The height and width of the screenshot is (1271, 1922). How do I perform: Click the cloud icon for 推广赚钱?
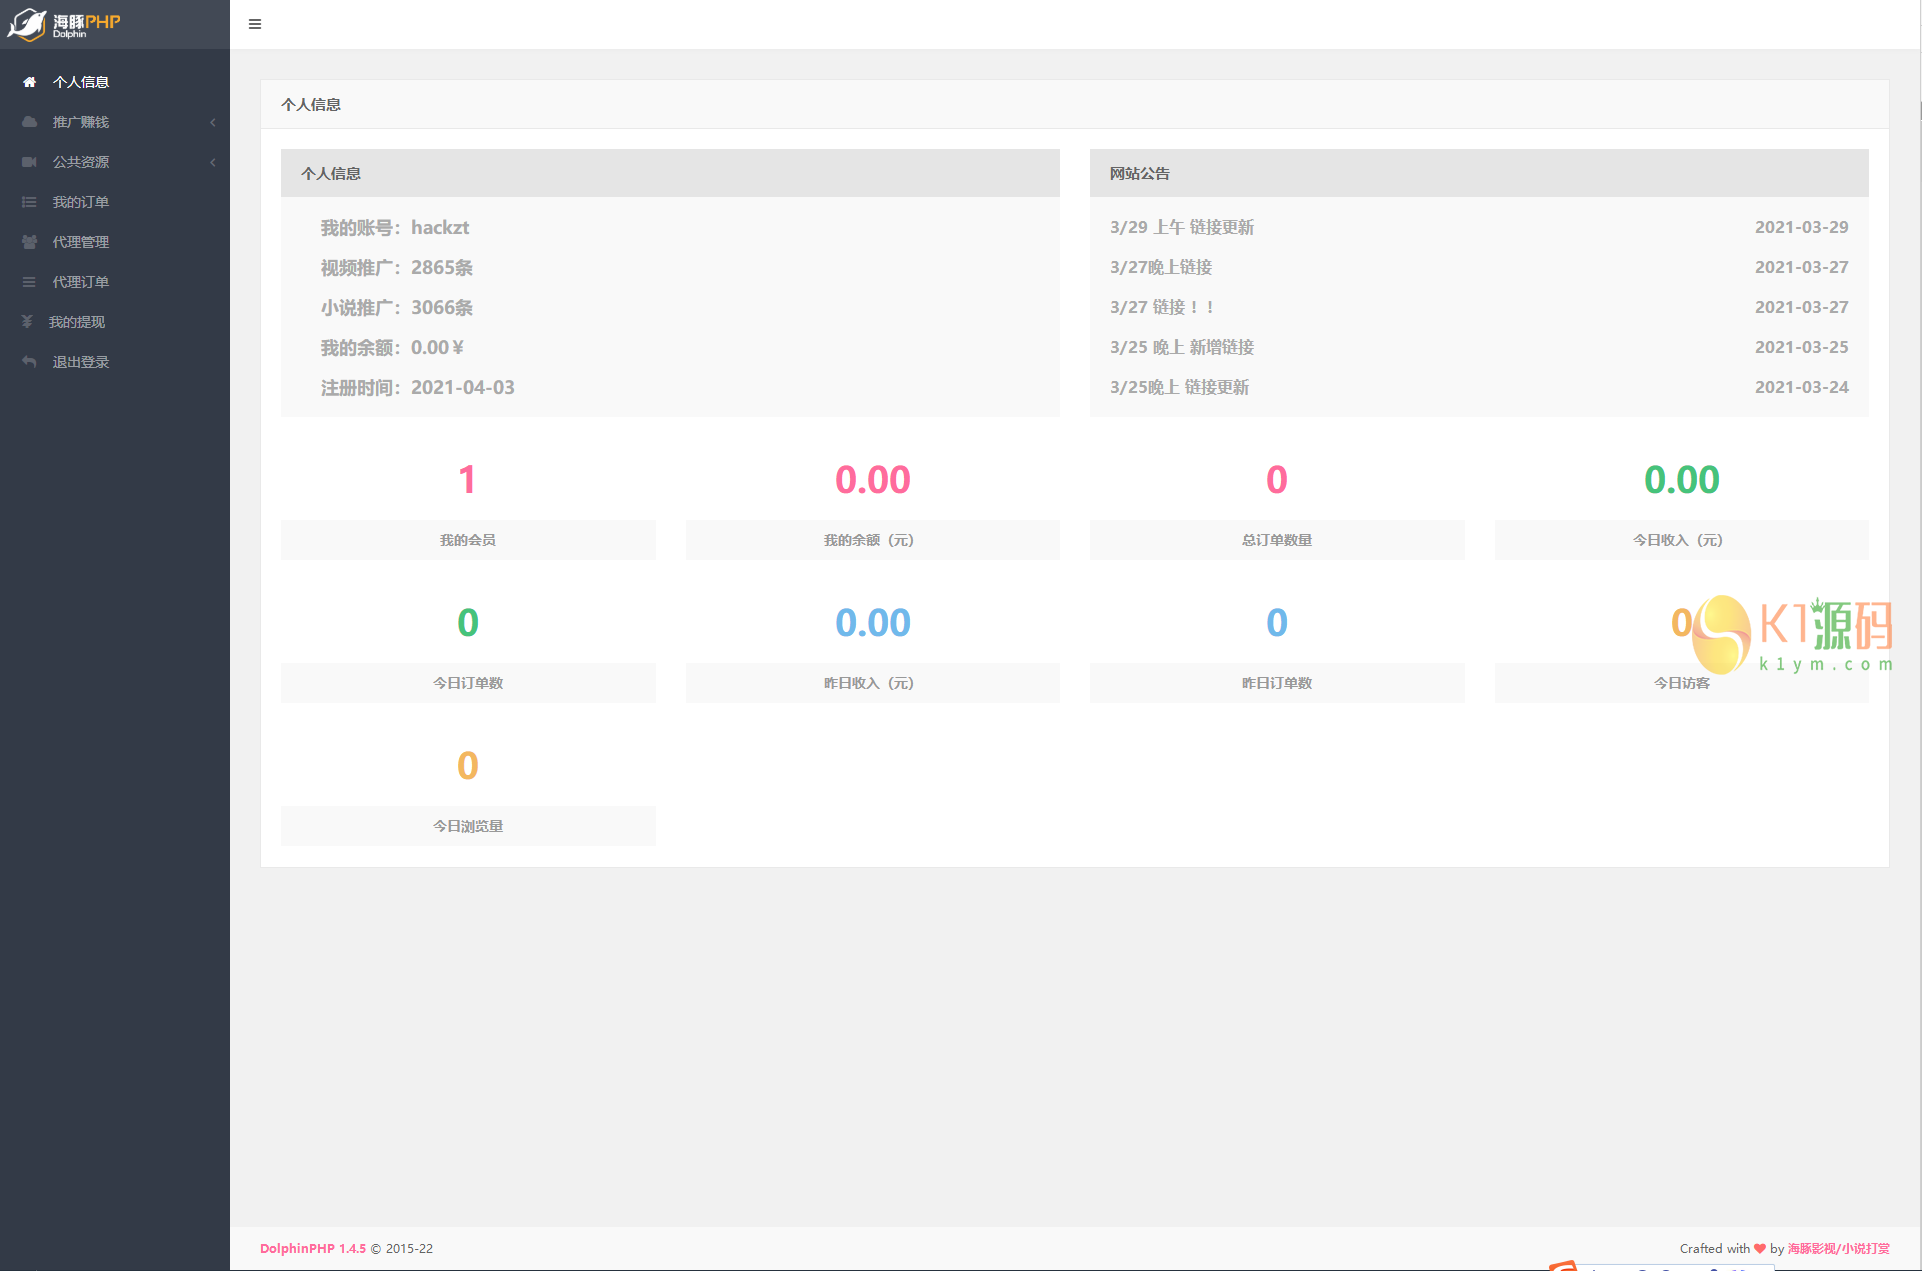coord(29,122)
